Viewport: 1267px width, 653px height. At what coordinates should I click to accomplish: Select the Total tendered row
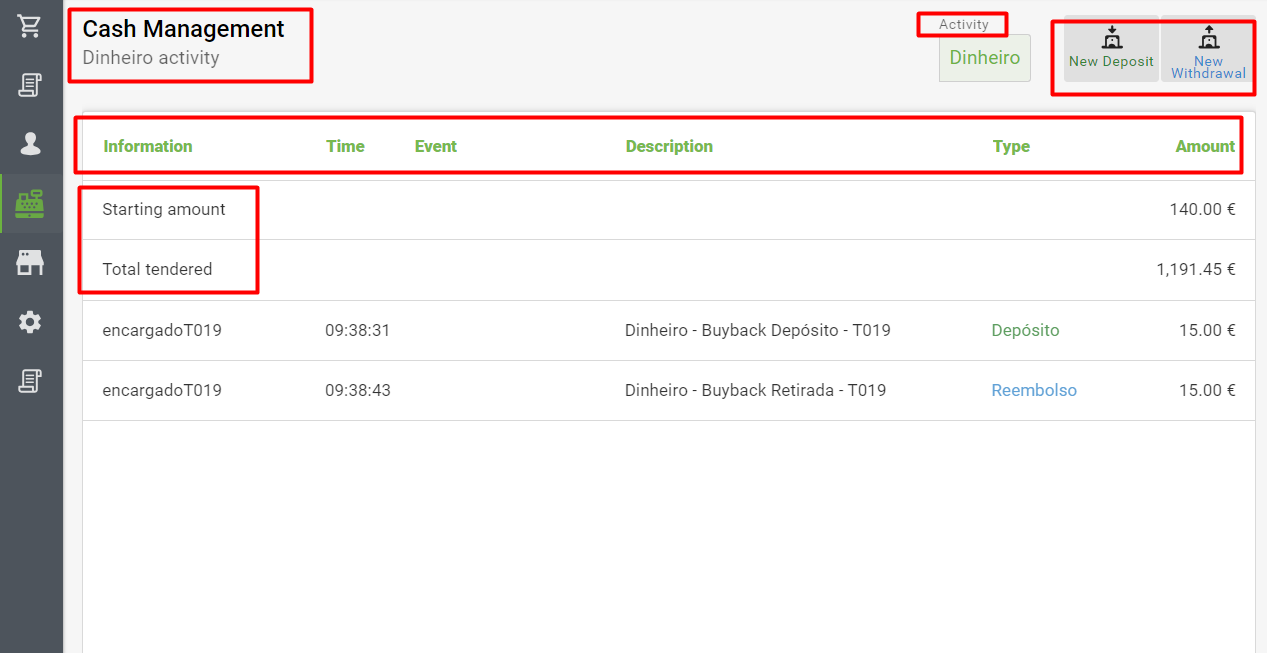pos(157,269)
